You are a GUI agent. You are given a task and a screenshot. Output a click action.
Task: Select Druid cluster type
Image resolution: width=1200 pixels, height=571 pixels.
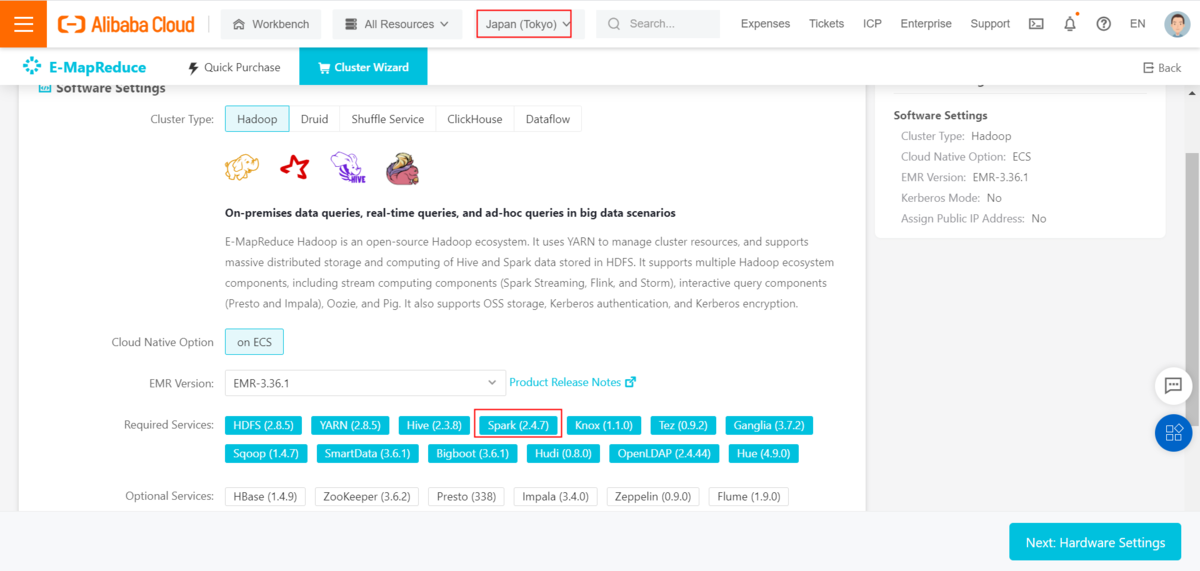(314, 119)
